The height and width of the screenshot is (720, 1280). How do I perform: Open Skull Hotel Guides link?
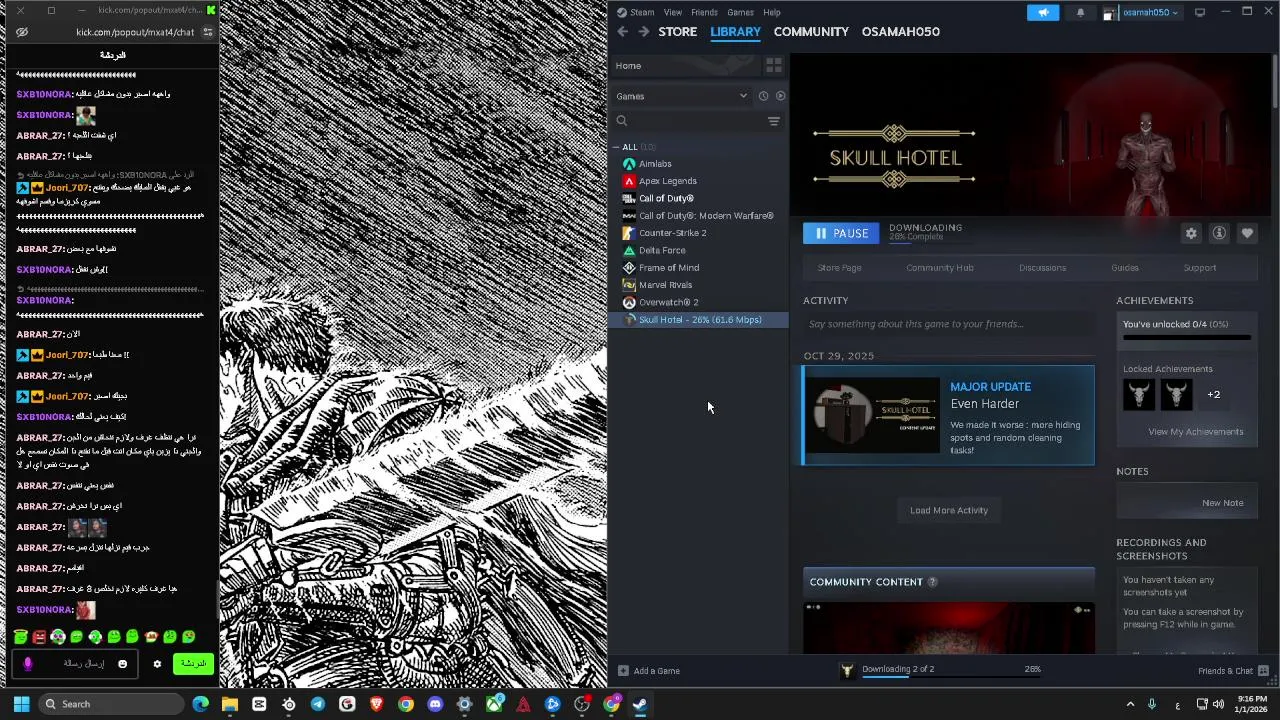point(1125,268)
